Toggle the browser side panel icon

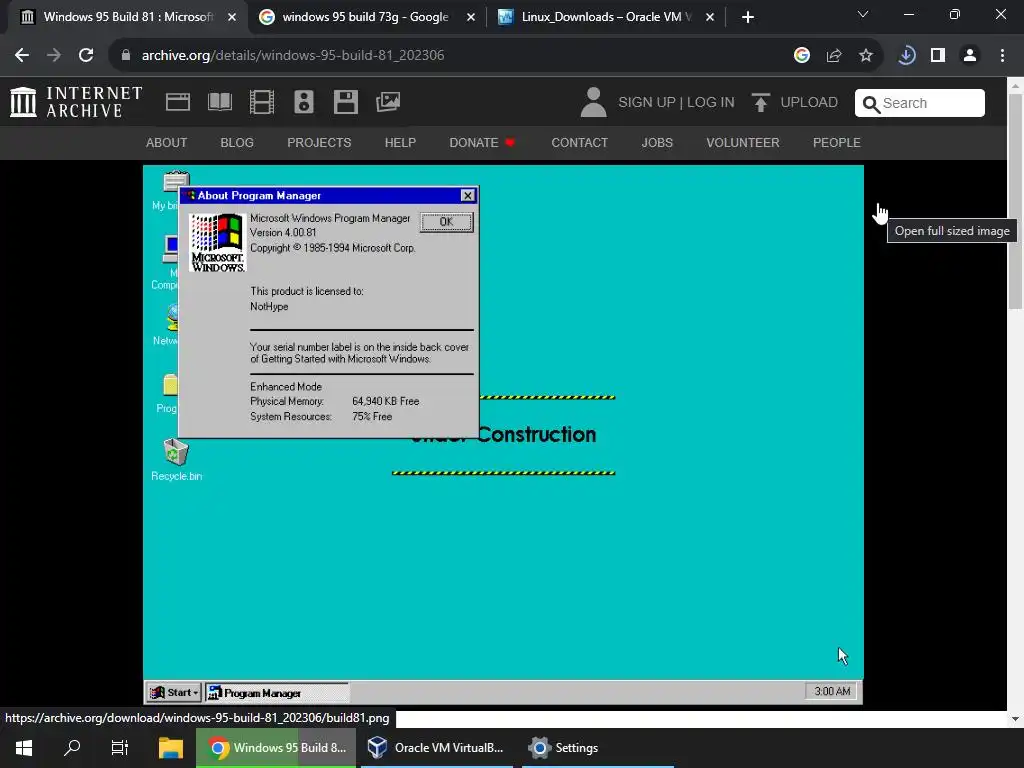[938, 56]
